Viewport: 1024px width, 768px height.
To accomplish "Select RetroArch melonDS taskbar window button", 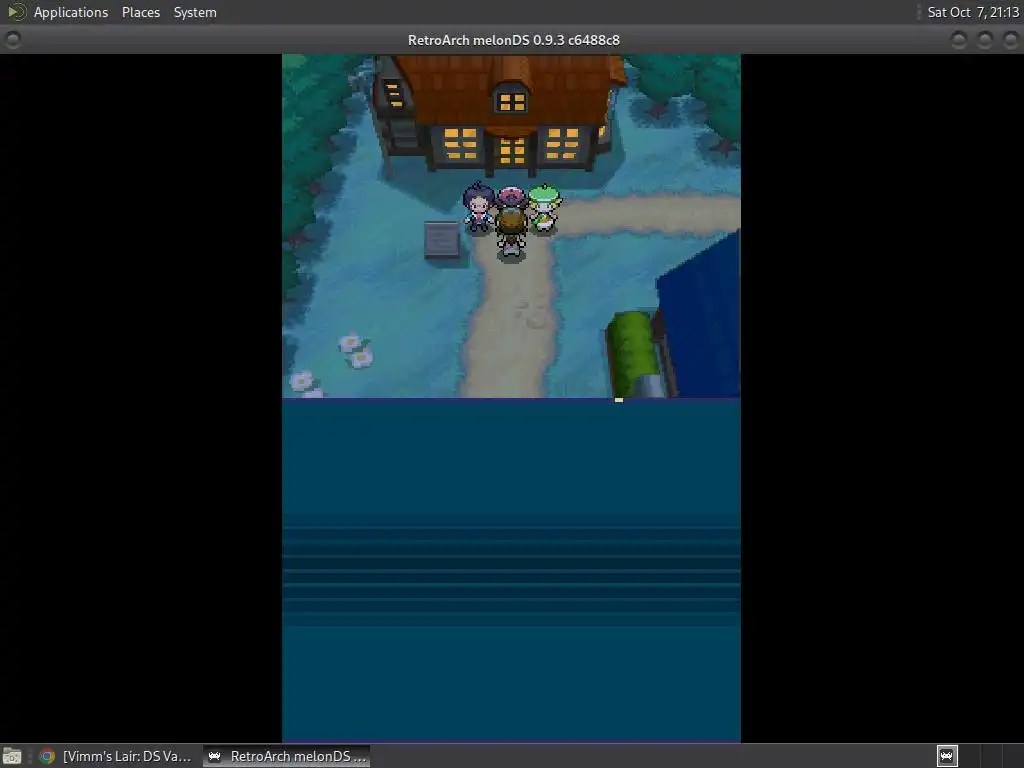I will (x=287, y=756).
